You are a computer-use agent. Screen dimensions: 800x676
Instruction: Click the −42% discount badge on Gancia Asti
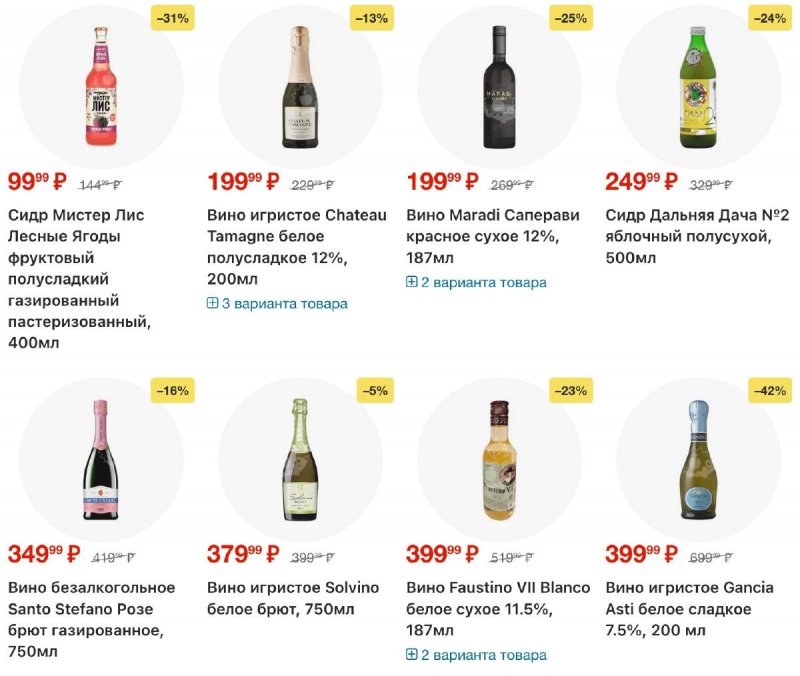[768, 390]
